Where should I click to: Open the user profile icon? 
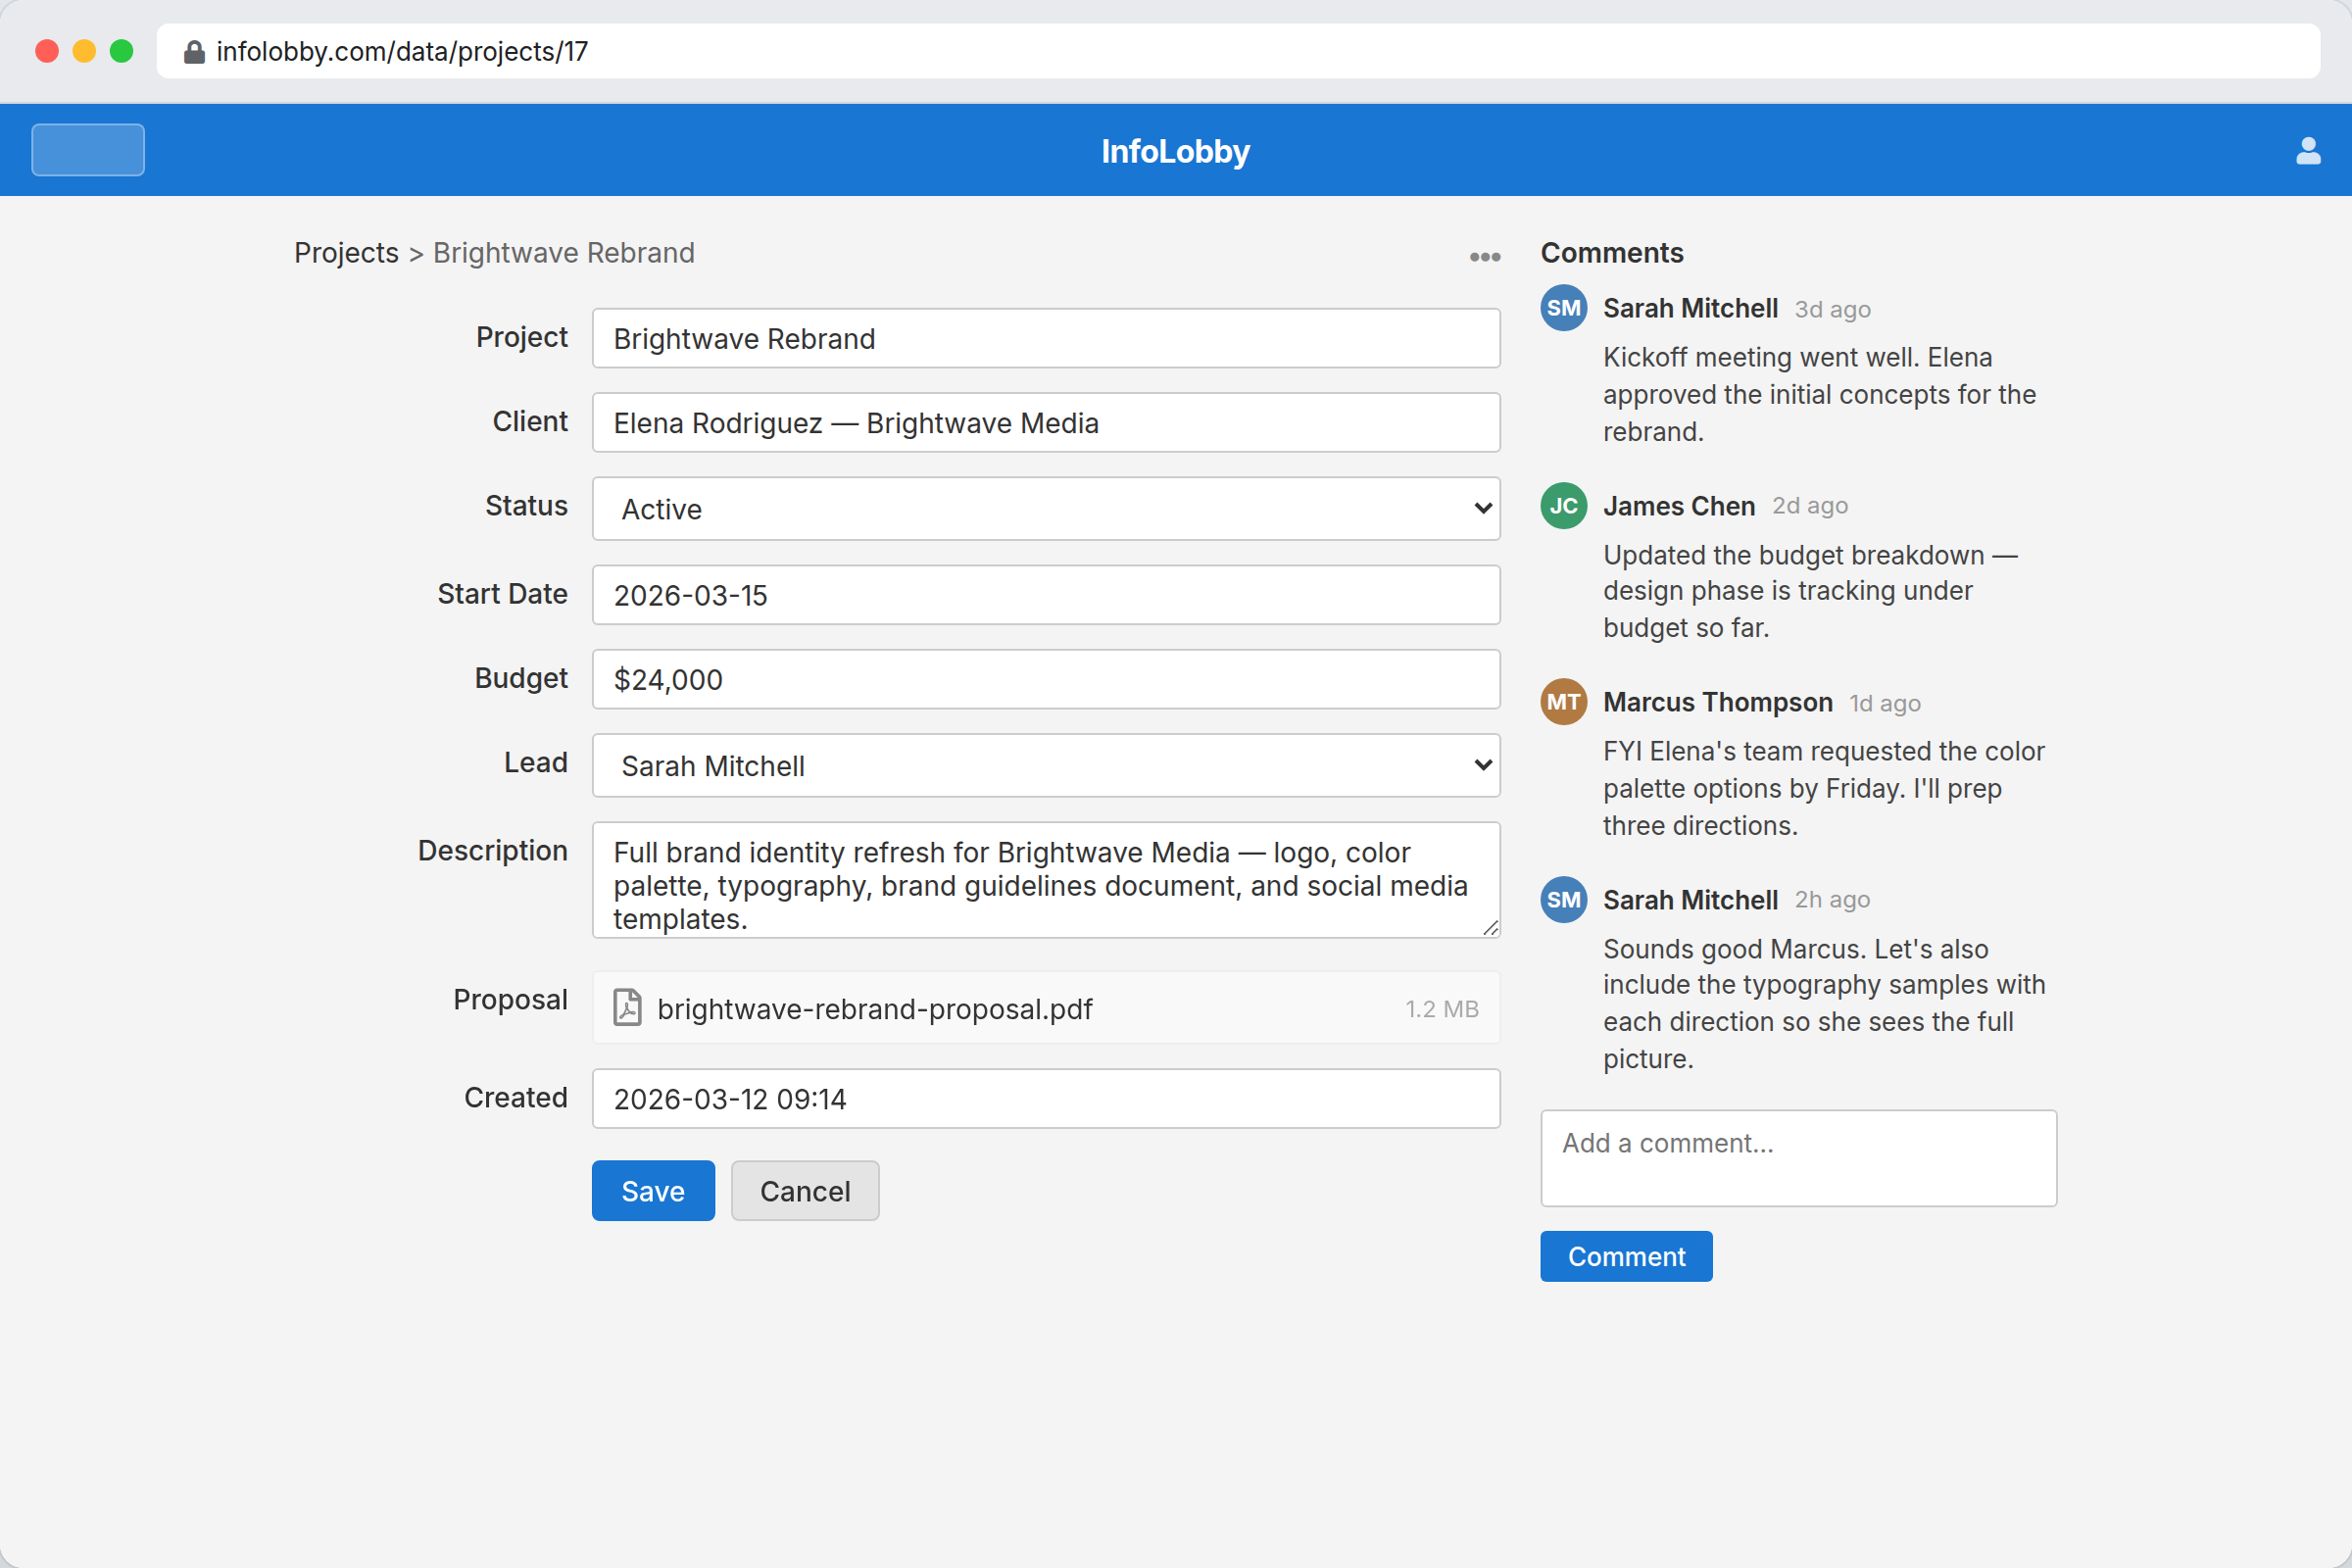tap(2308, 151)
